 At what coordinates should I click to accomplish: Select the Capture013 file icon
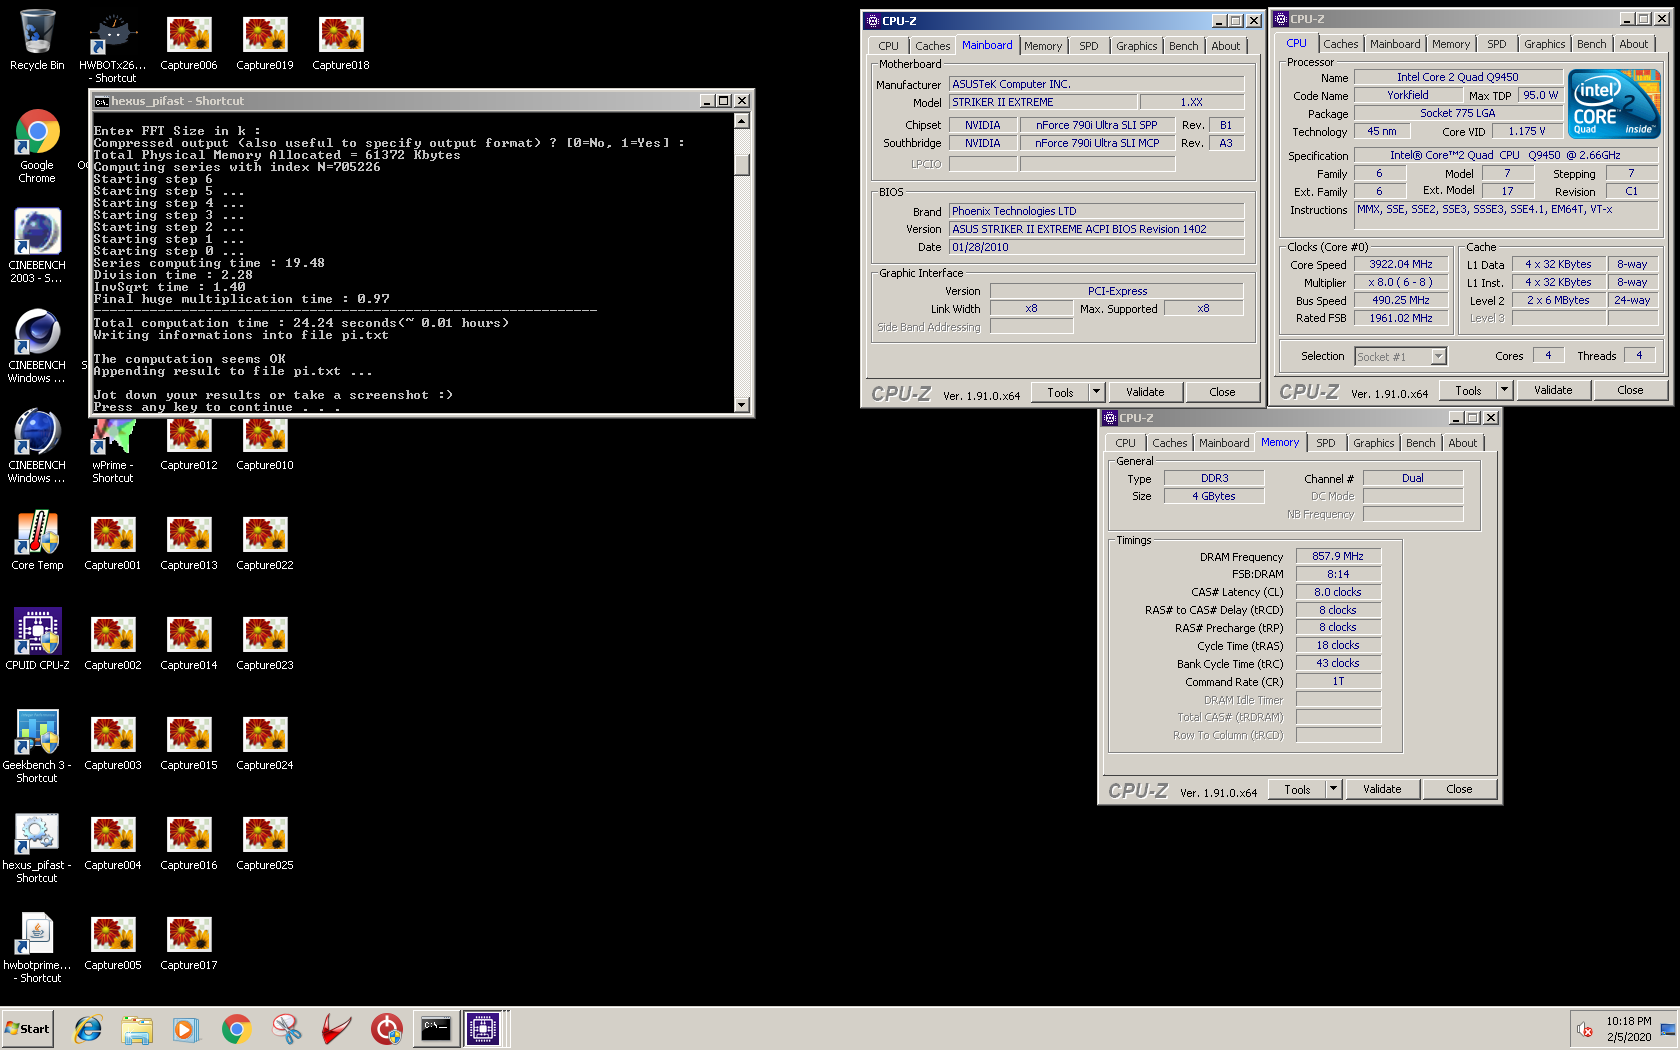pos(189,541)
